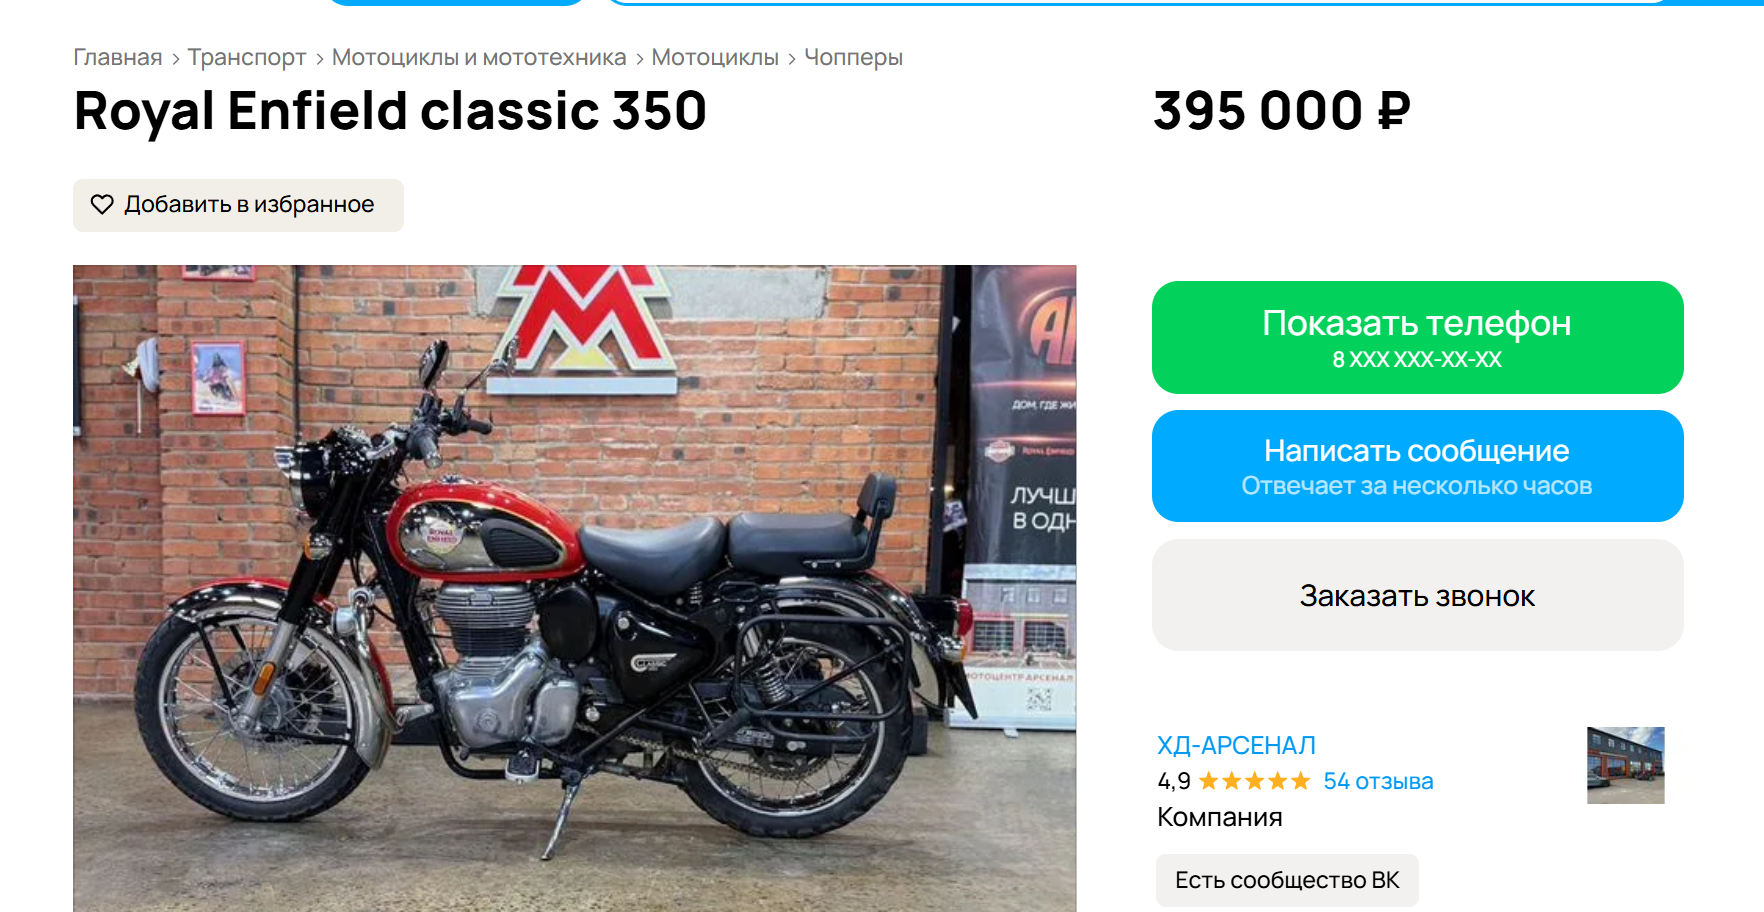
Task: Order a callback via Заказать звонок
Action: tap(1417, 595)
